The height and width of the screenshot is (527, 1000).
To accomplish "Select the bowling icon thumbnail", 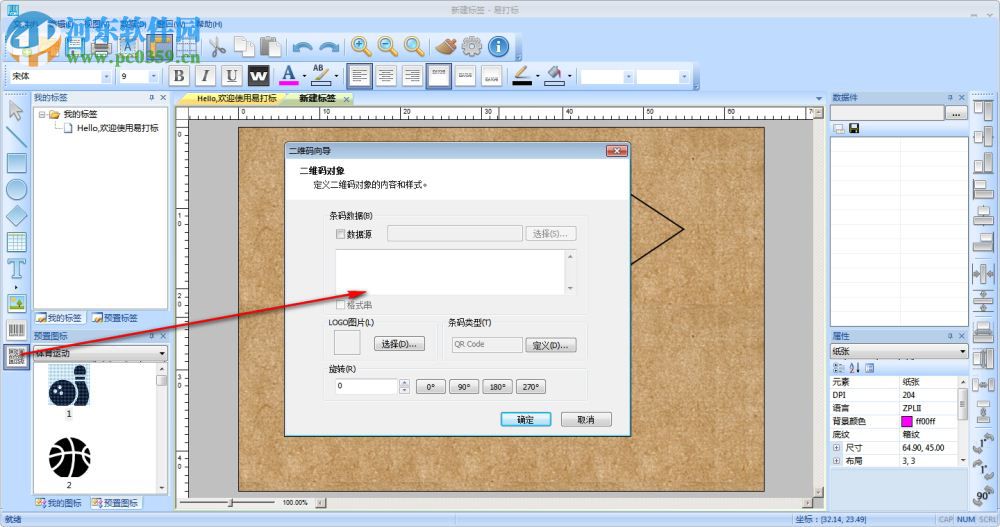I will click(x=69, y=385).
